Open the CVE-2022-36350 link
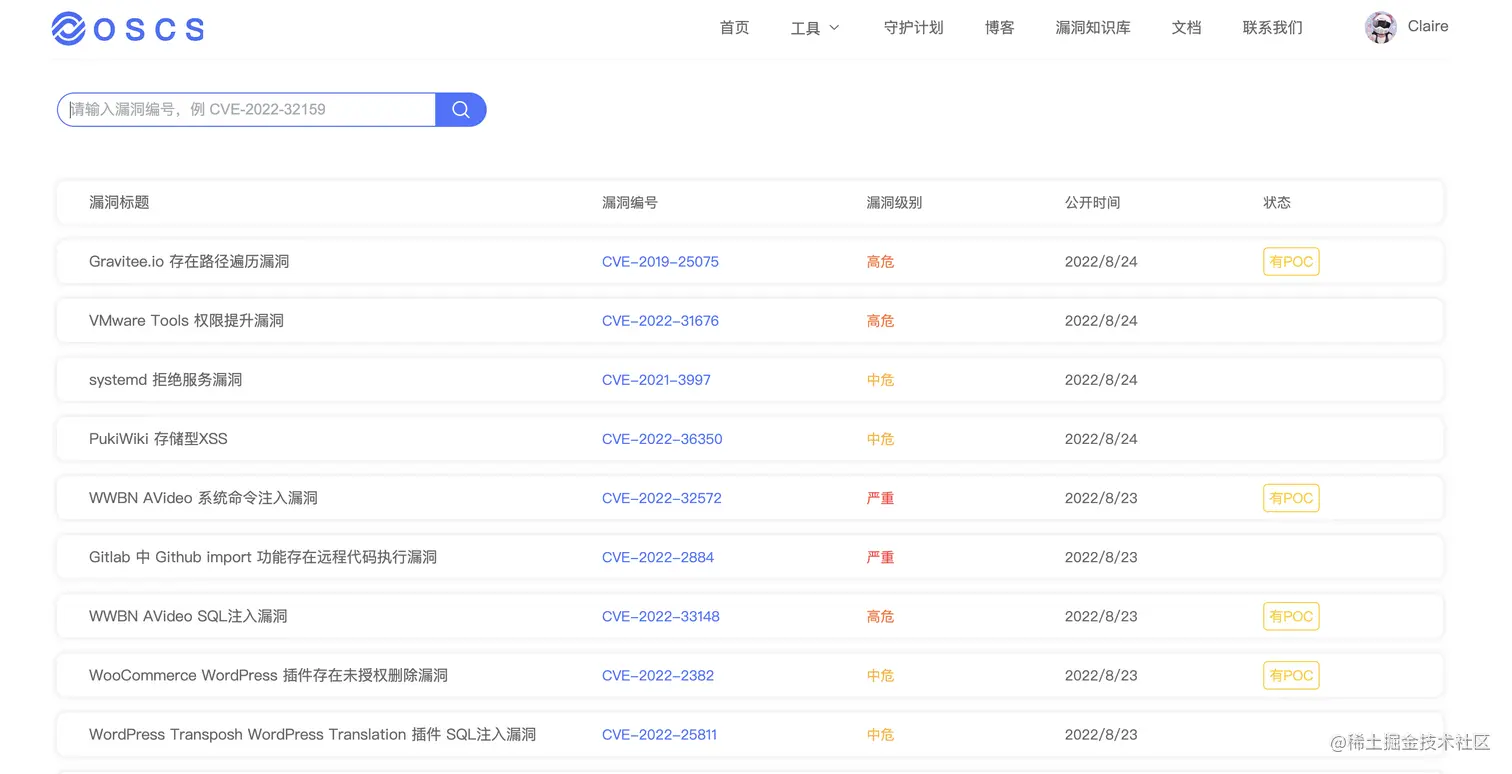 pyautogui.click(x=662, y=439)
